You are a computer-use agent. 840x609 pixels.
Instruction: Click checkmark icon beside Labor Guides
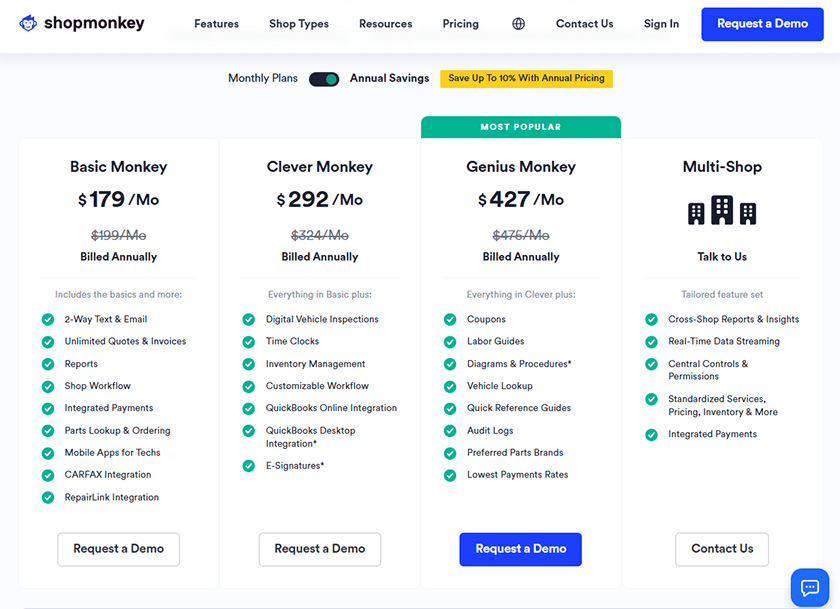click(450, 342)
